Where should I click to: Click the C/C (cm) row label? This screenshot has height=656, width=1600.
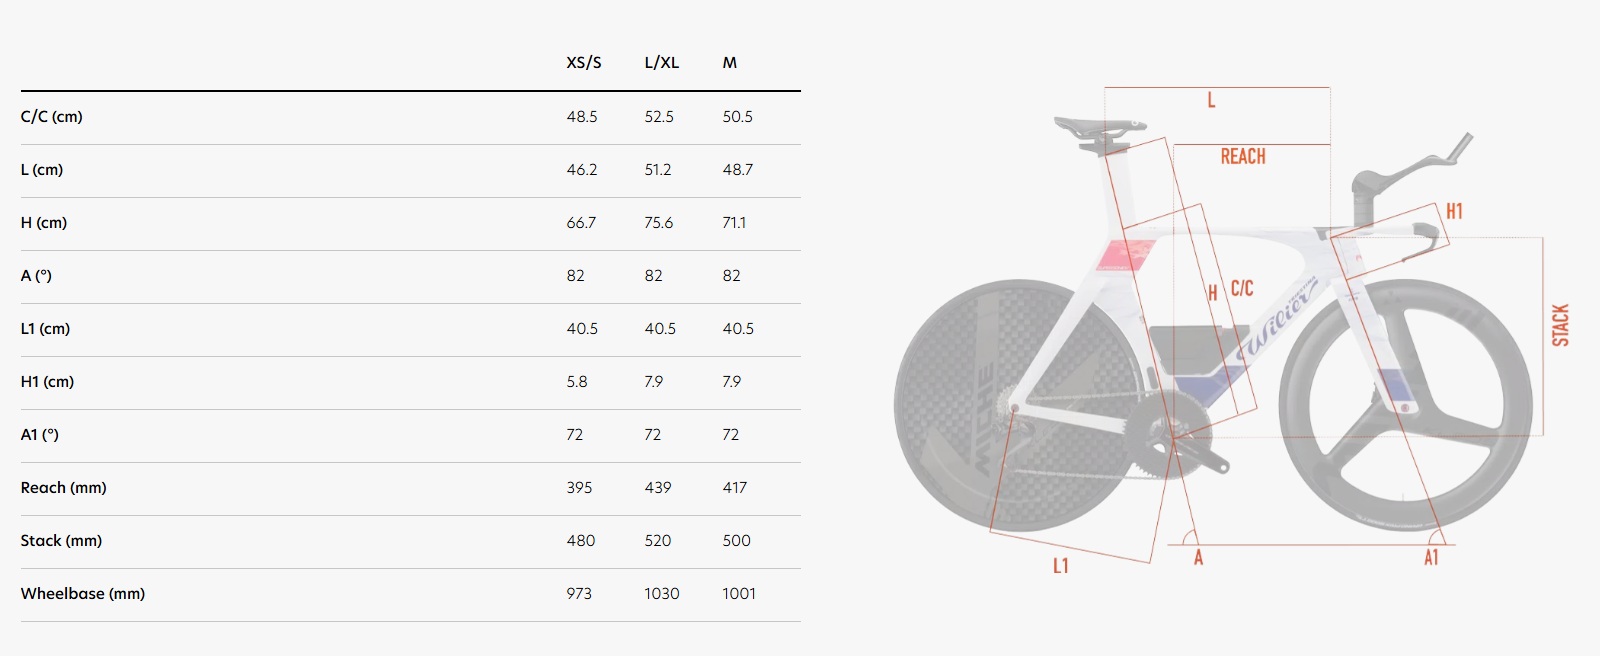click(x=52, y=117)
